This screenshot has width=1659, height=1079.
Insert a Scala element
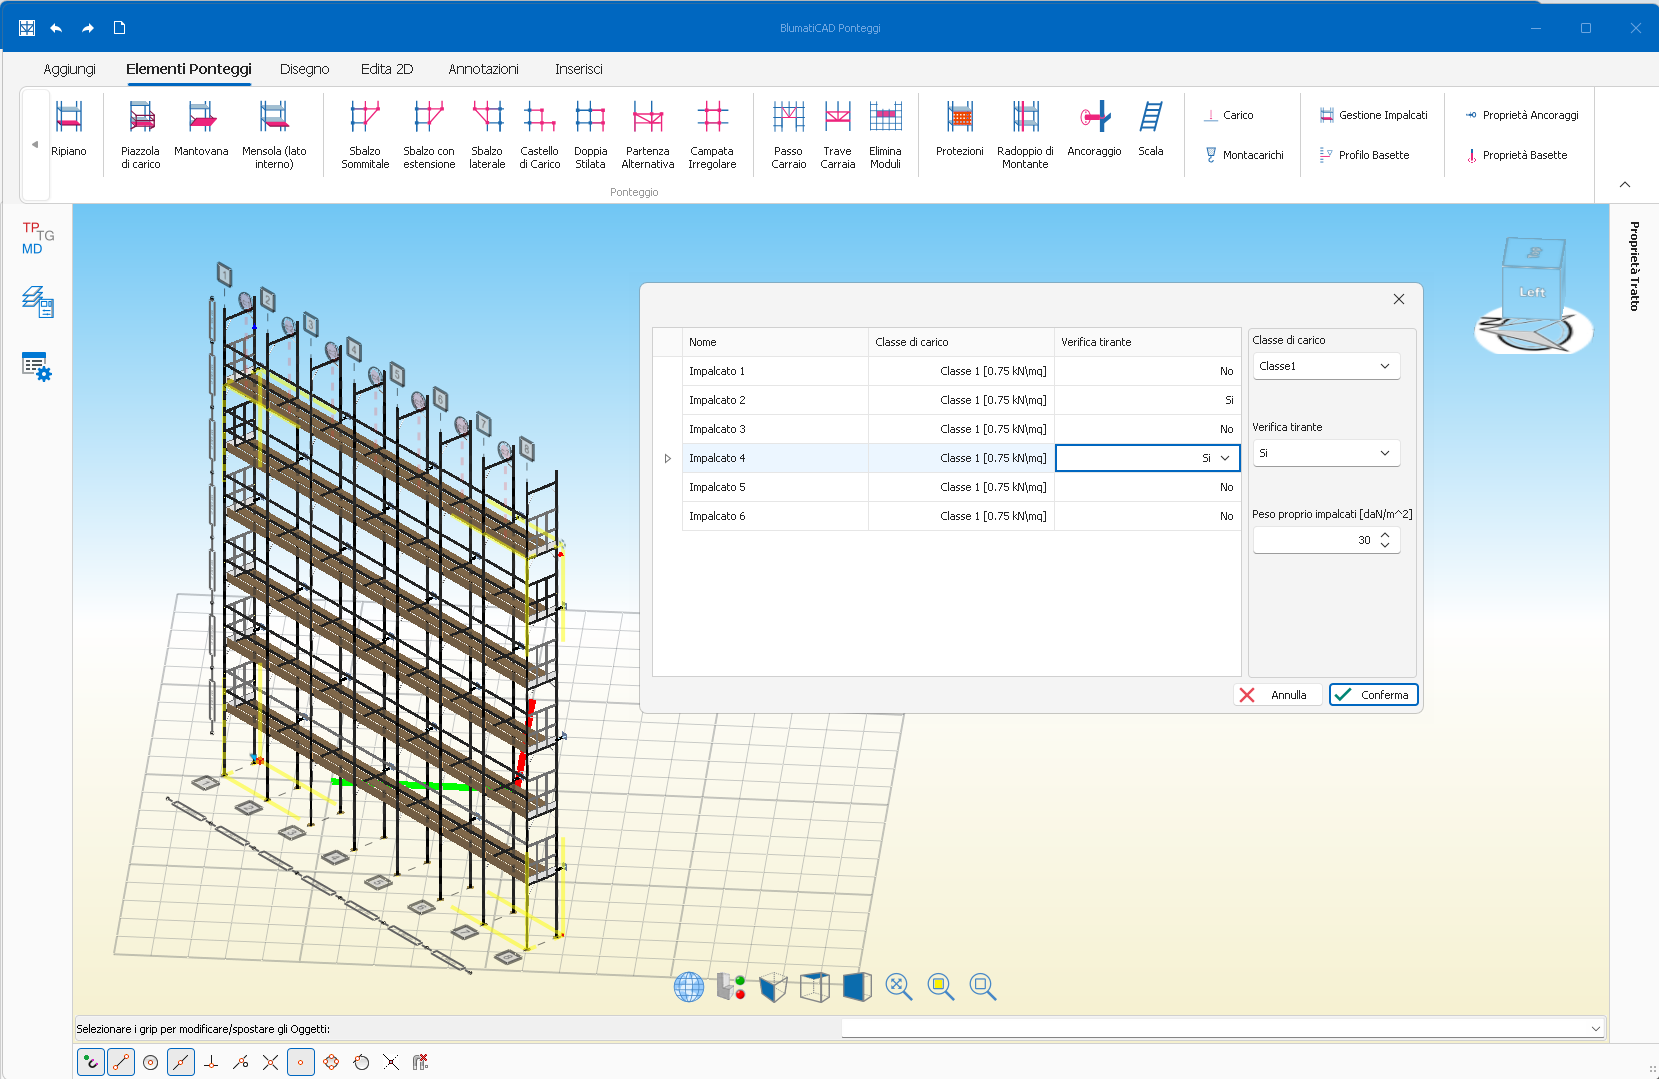[x=1150, y=130]
